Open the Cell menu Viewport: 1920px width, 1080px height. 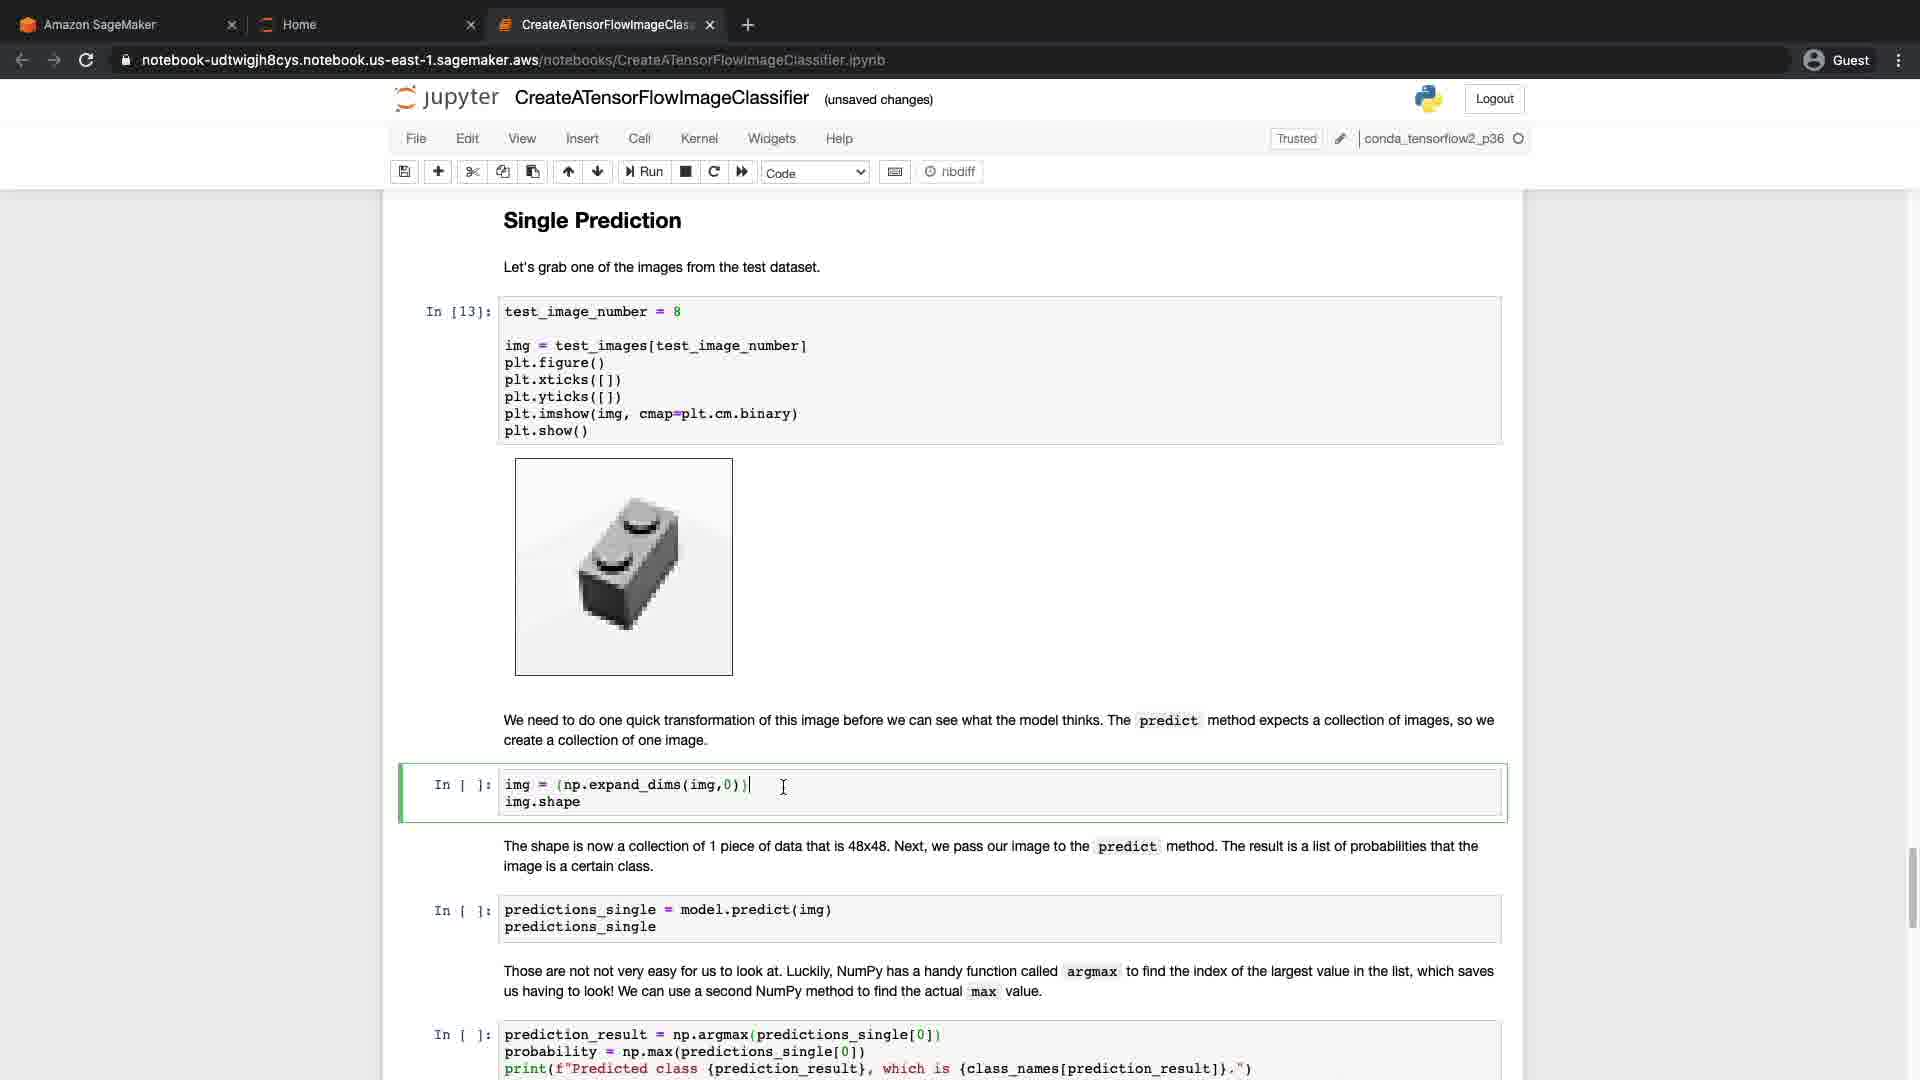tap(639, 139)
